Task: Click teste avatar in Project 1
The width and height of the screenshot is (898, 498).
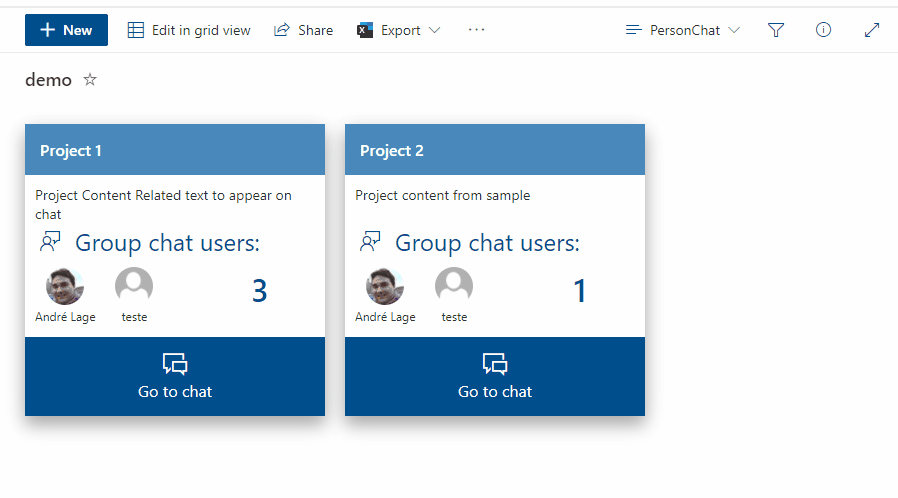Action: click(x=134, y=286)
